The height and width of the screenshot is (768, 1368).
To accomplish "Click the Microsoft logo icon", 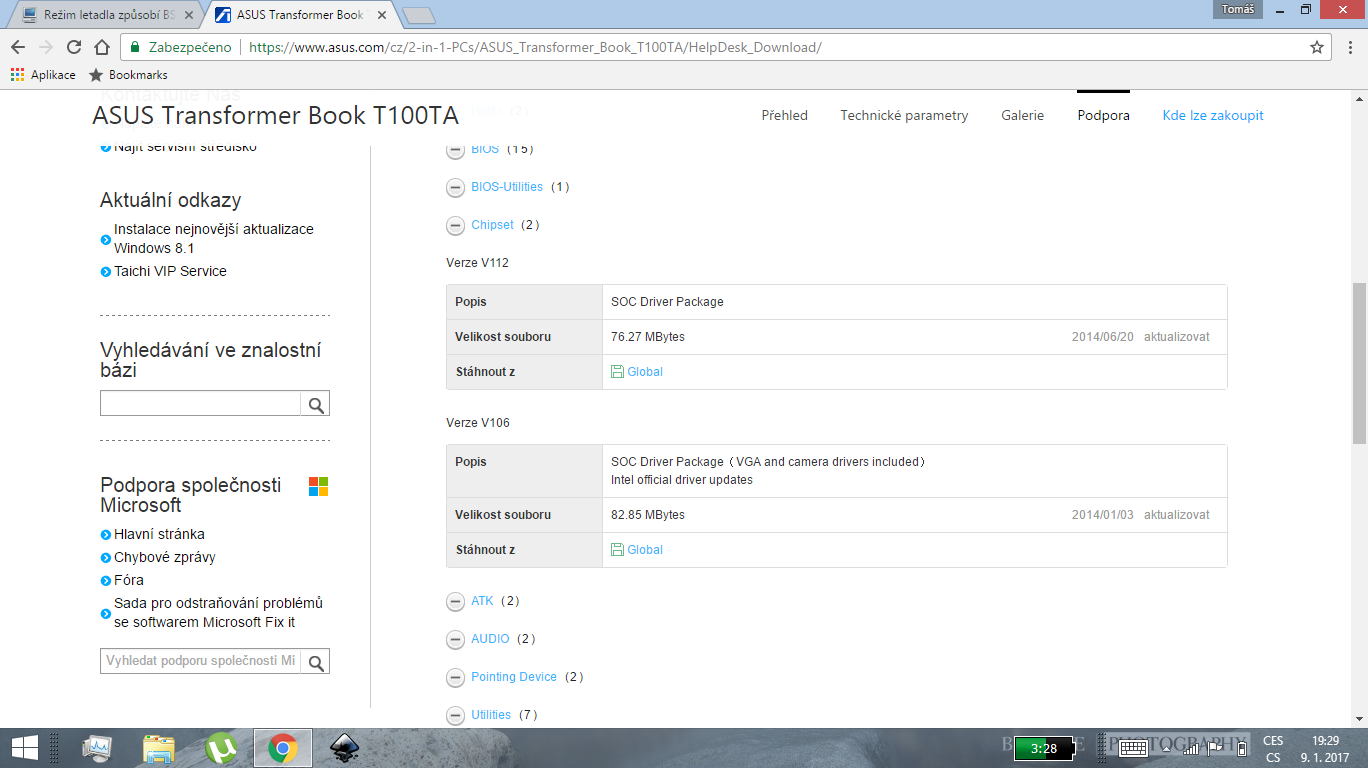I will click(x=318, y=487).
